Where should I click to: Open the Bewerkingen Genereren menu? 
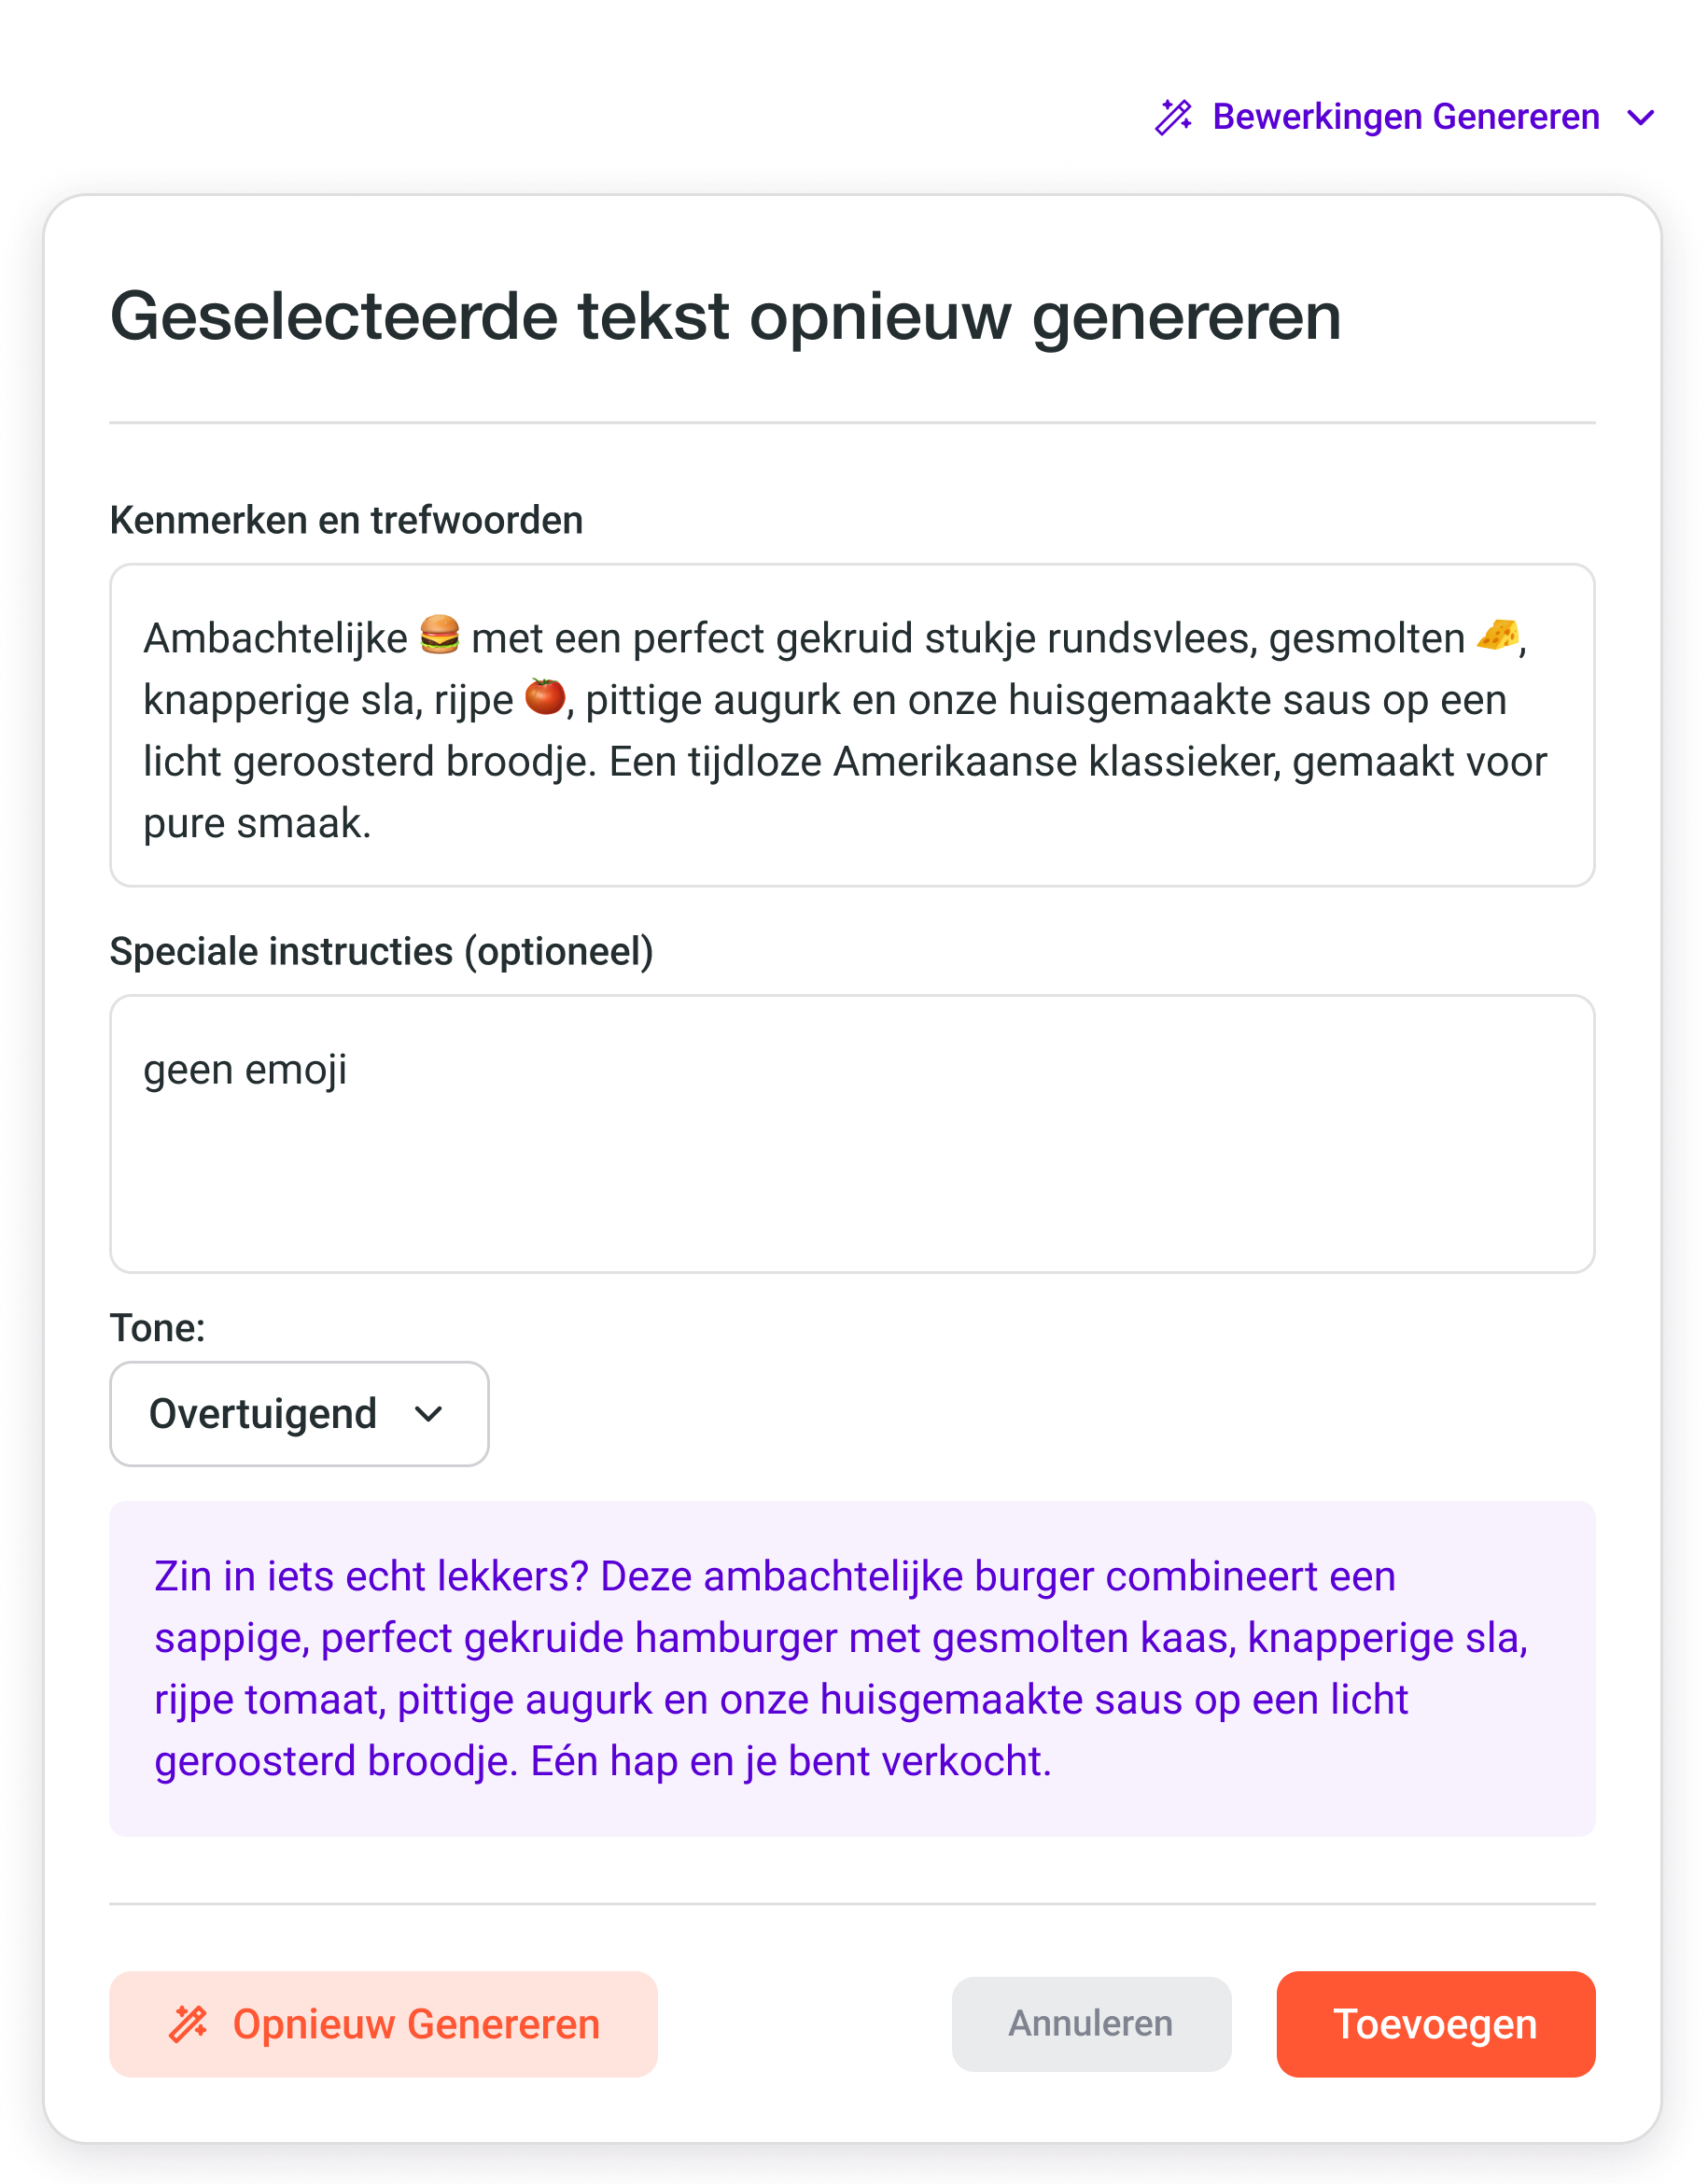coord(1405,117)
